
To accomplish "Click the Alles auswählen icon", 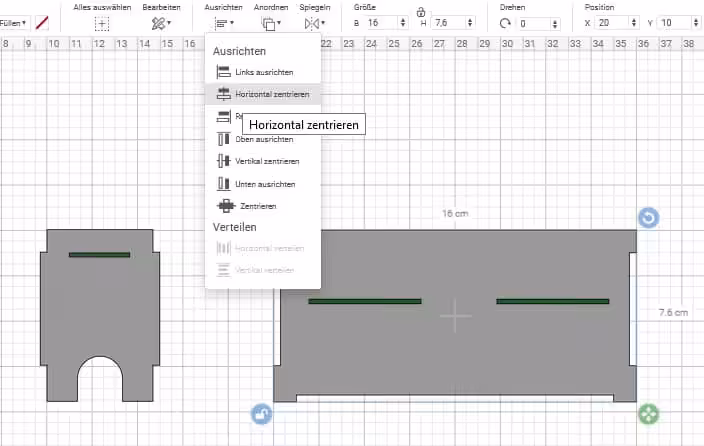I will pyautogui.click(x=102, y=22).
